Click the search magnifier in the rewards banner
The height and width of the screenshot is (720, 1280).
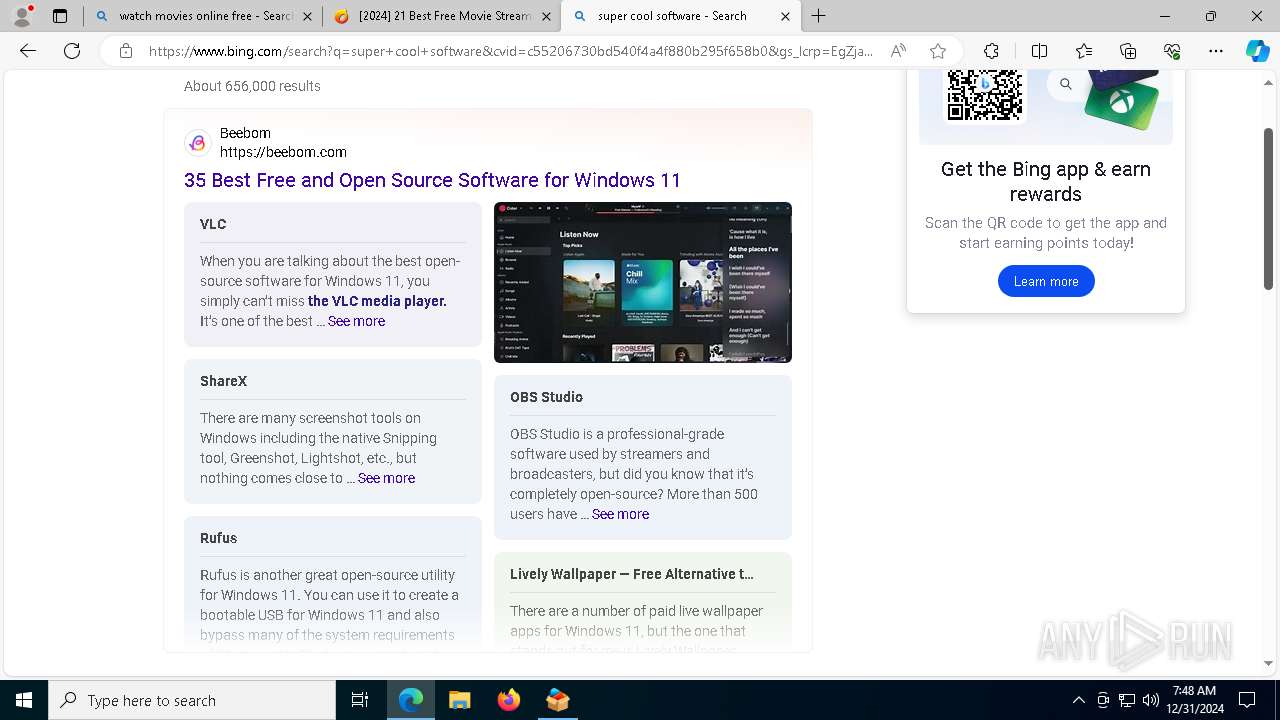pyautogui.click(x=1066, y=84)
